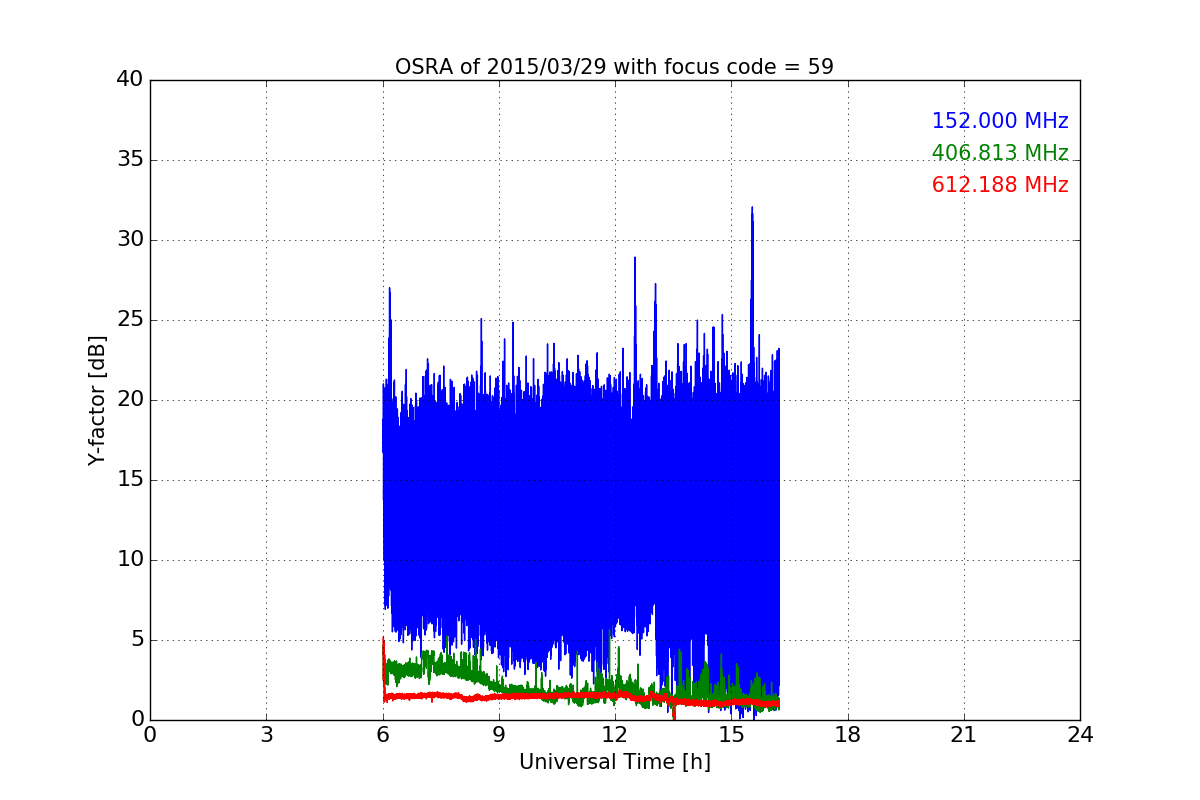Click the y-axis tick label '5'
Screen dimensions: 1200x800
pos(137,640)
